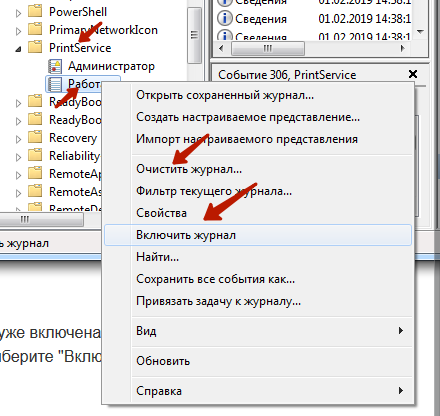
Task: Select the Recovery tree label
Action: click(x=73, y=138)
